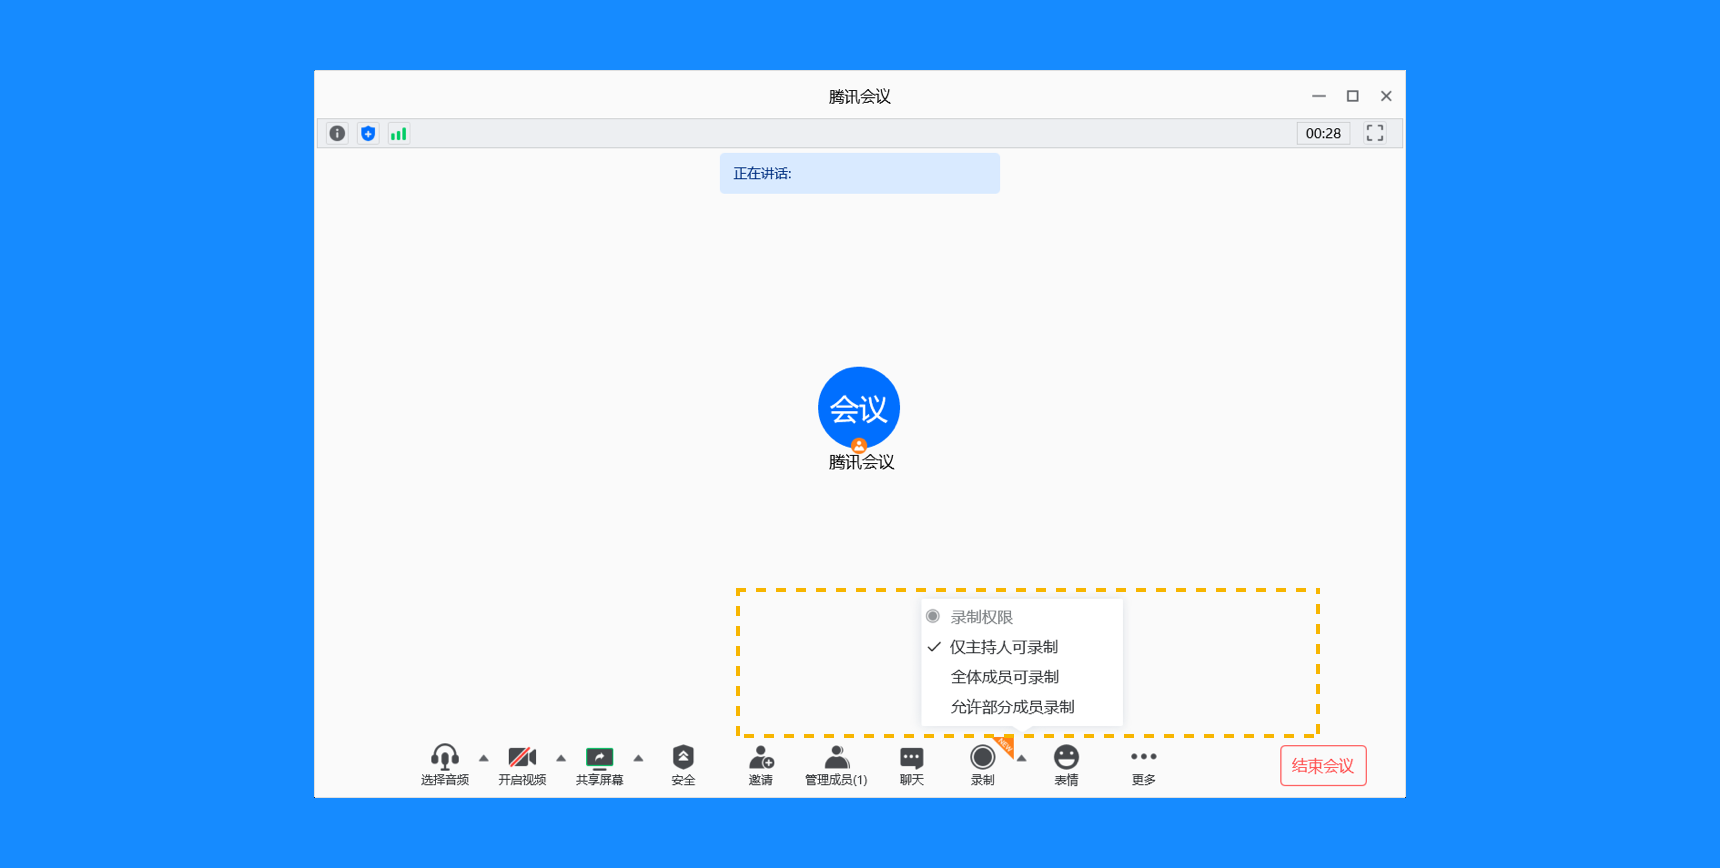This screenshot has width=1720, height=868.
Task: Click the 00:28 meeting timer
Action: [x=1323, y=133]
